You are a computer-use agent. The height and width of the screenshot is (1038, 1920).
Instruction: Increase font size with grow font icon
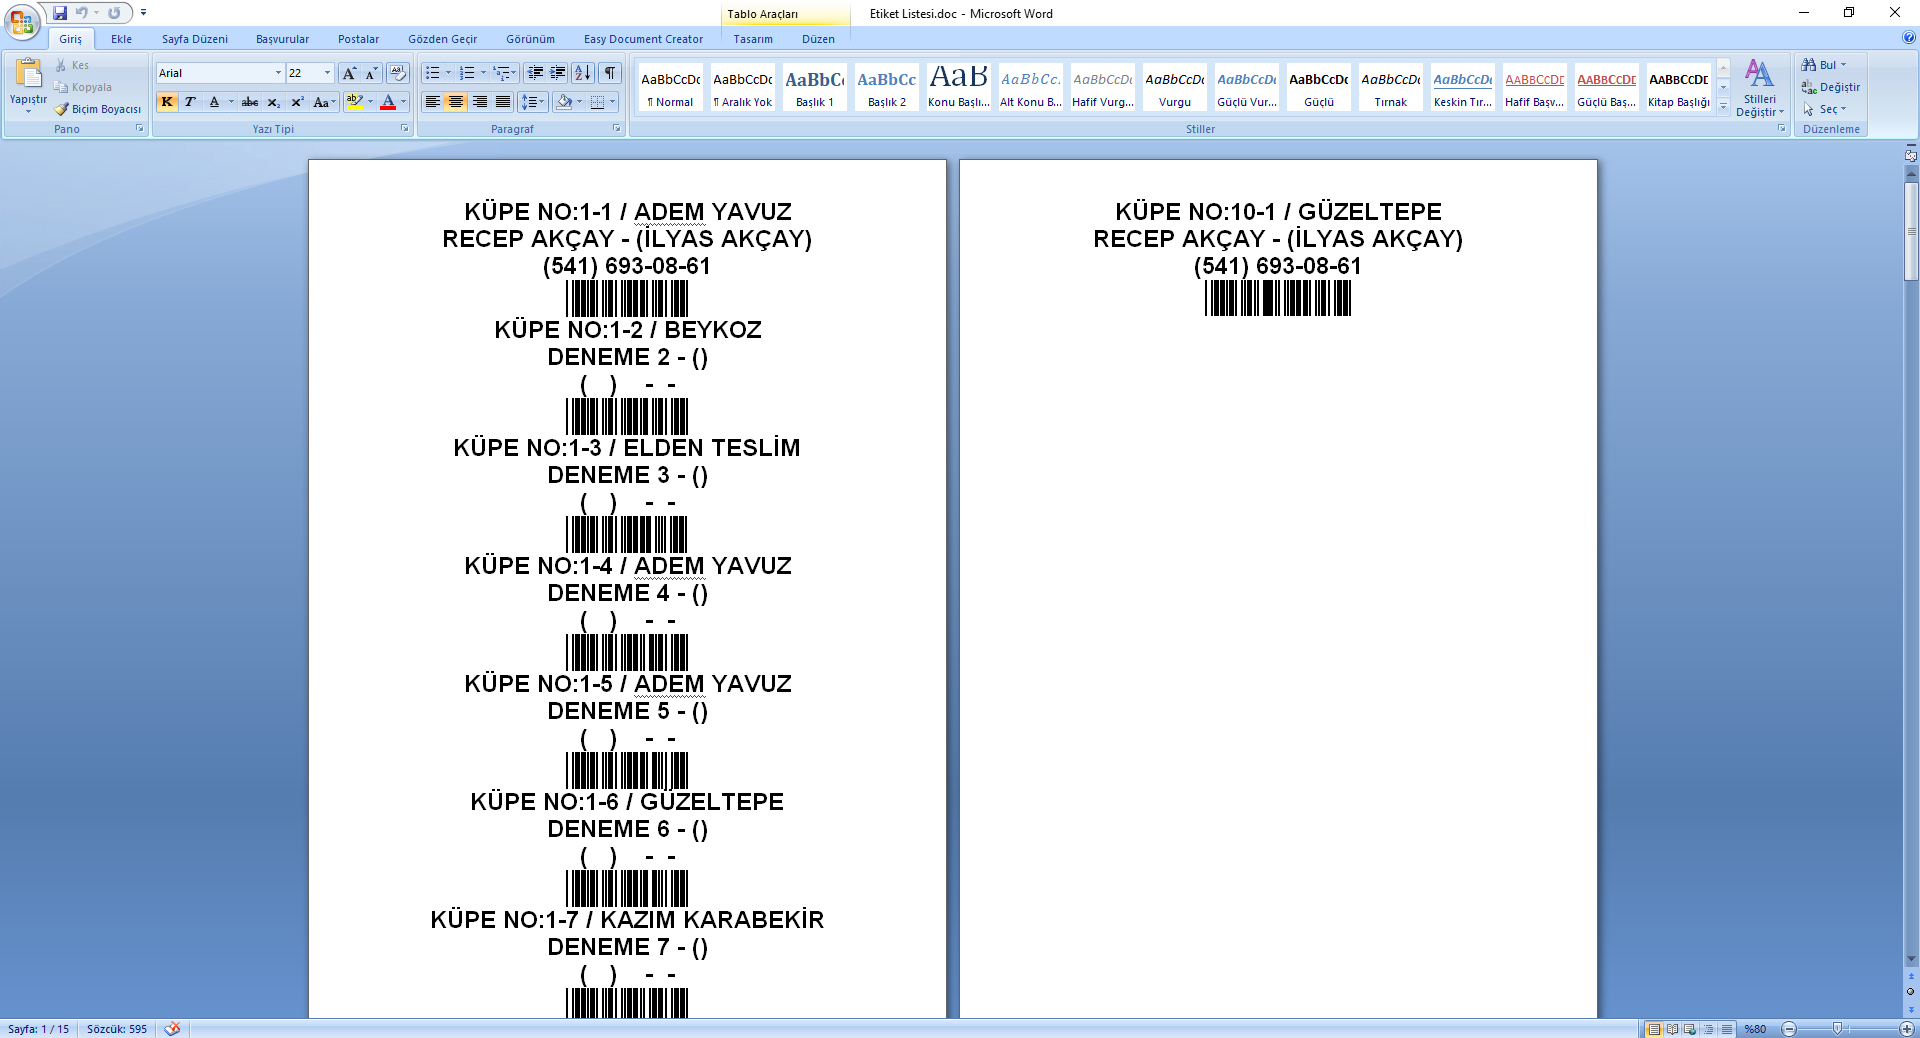coord(348,73)
